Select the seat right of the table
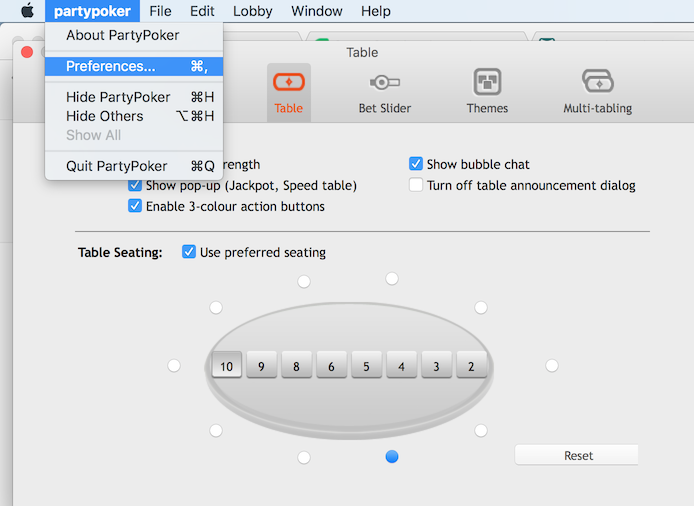The width and height of the screenshot is (694, 506). tap(551, 366)
